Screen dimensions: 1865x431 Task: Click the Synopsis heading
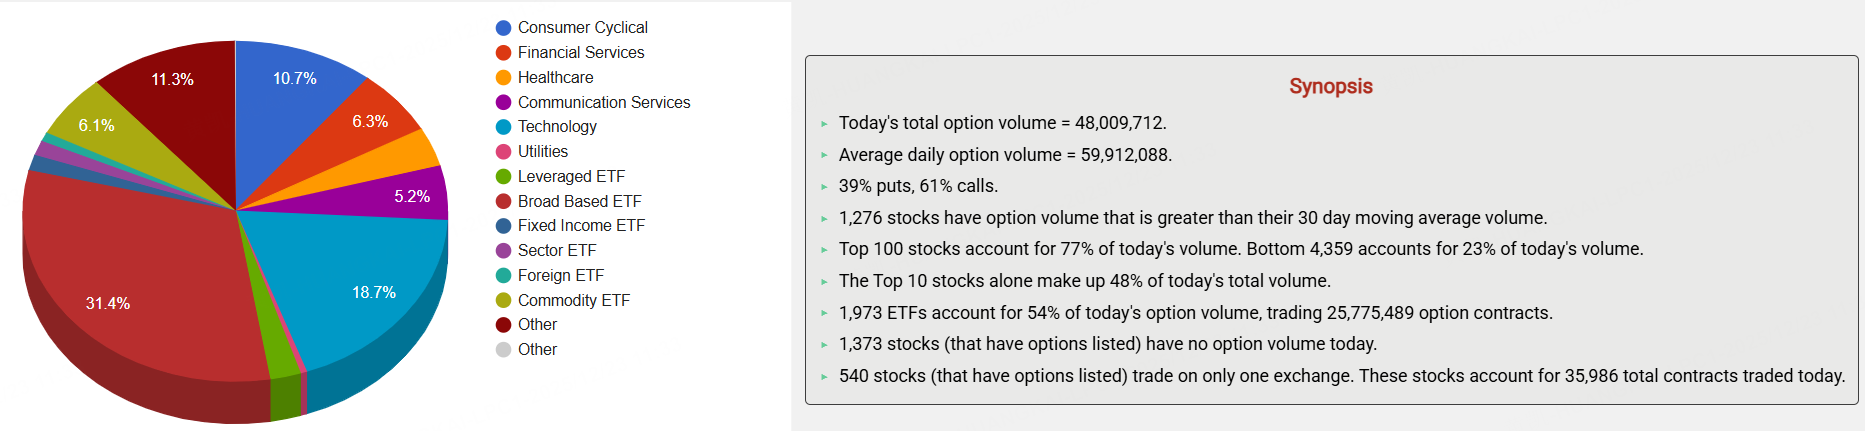(1330, 86)
